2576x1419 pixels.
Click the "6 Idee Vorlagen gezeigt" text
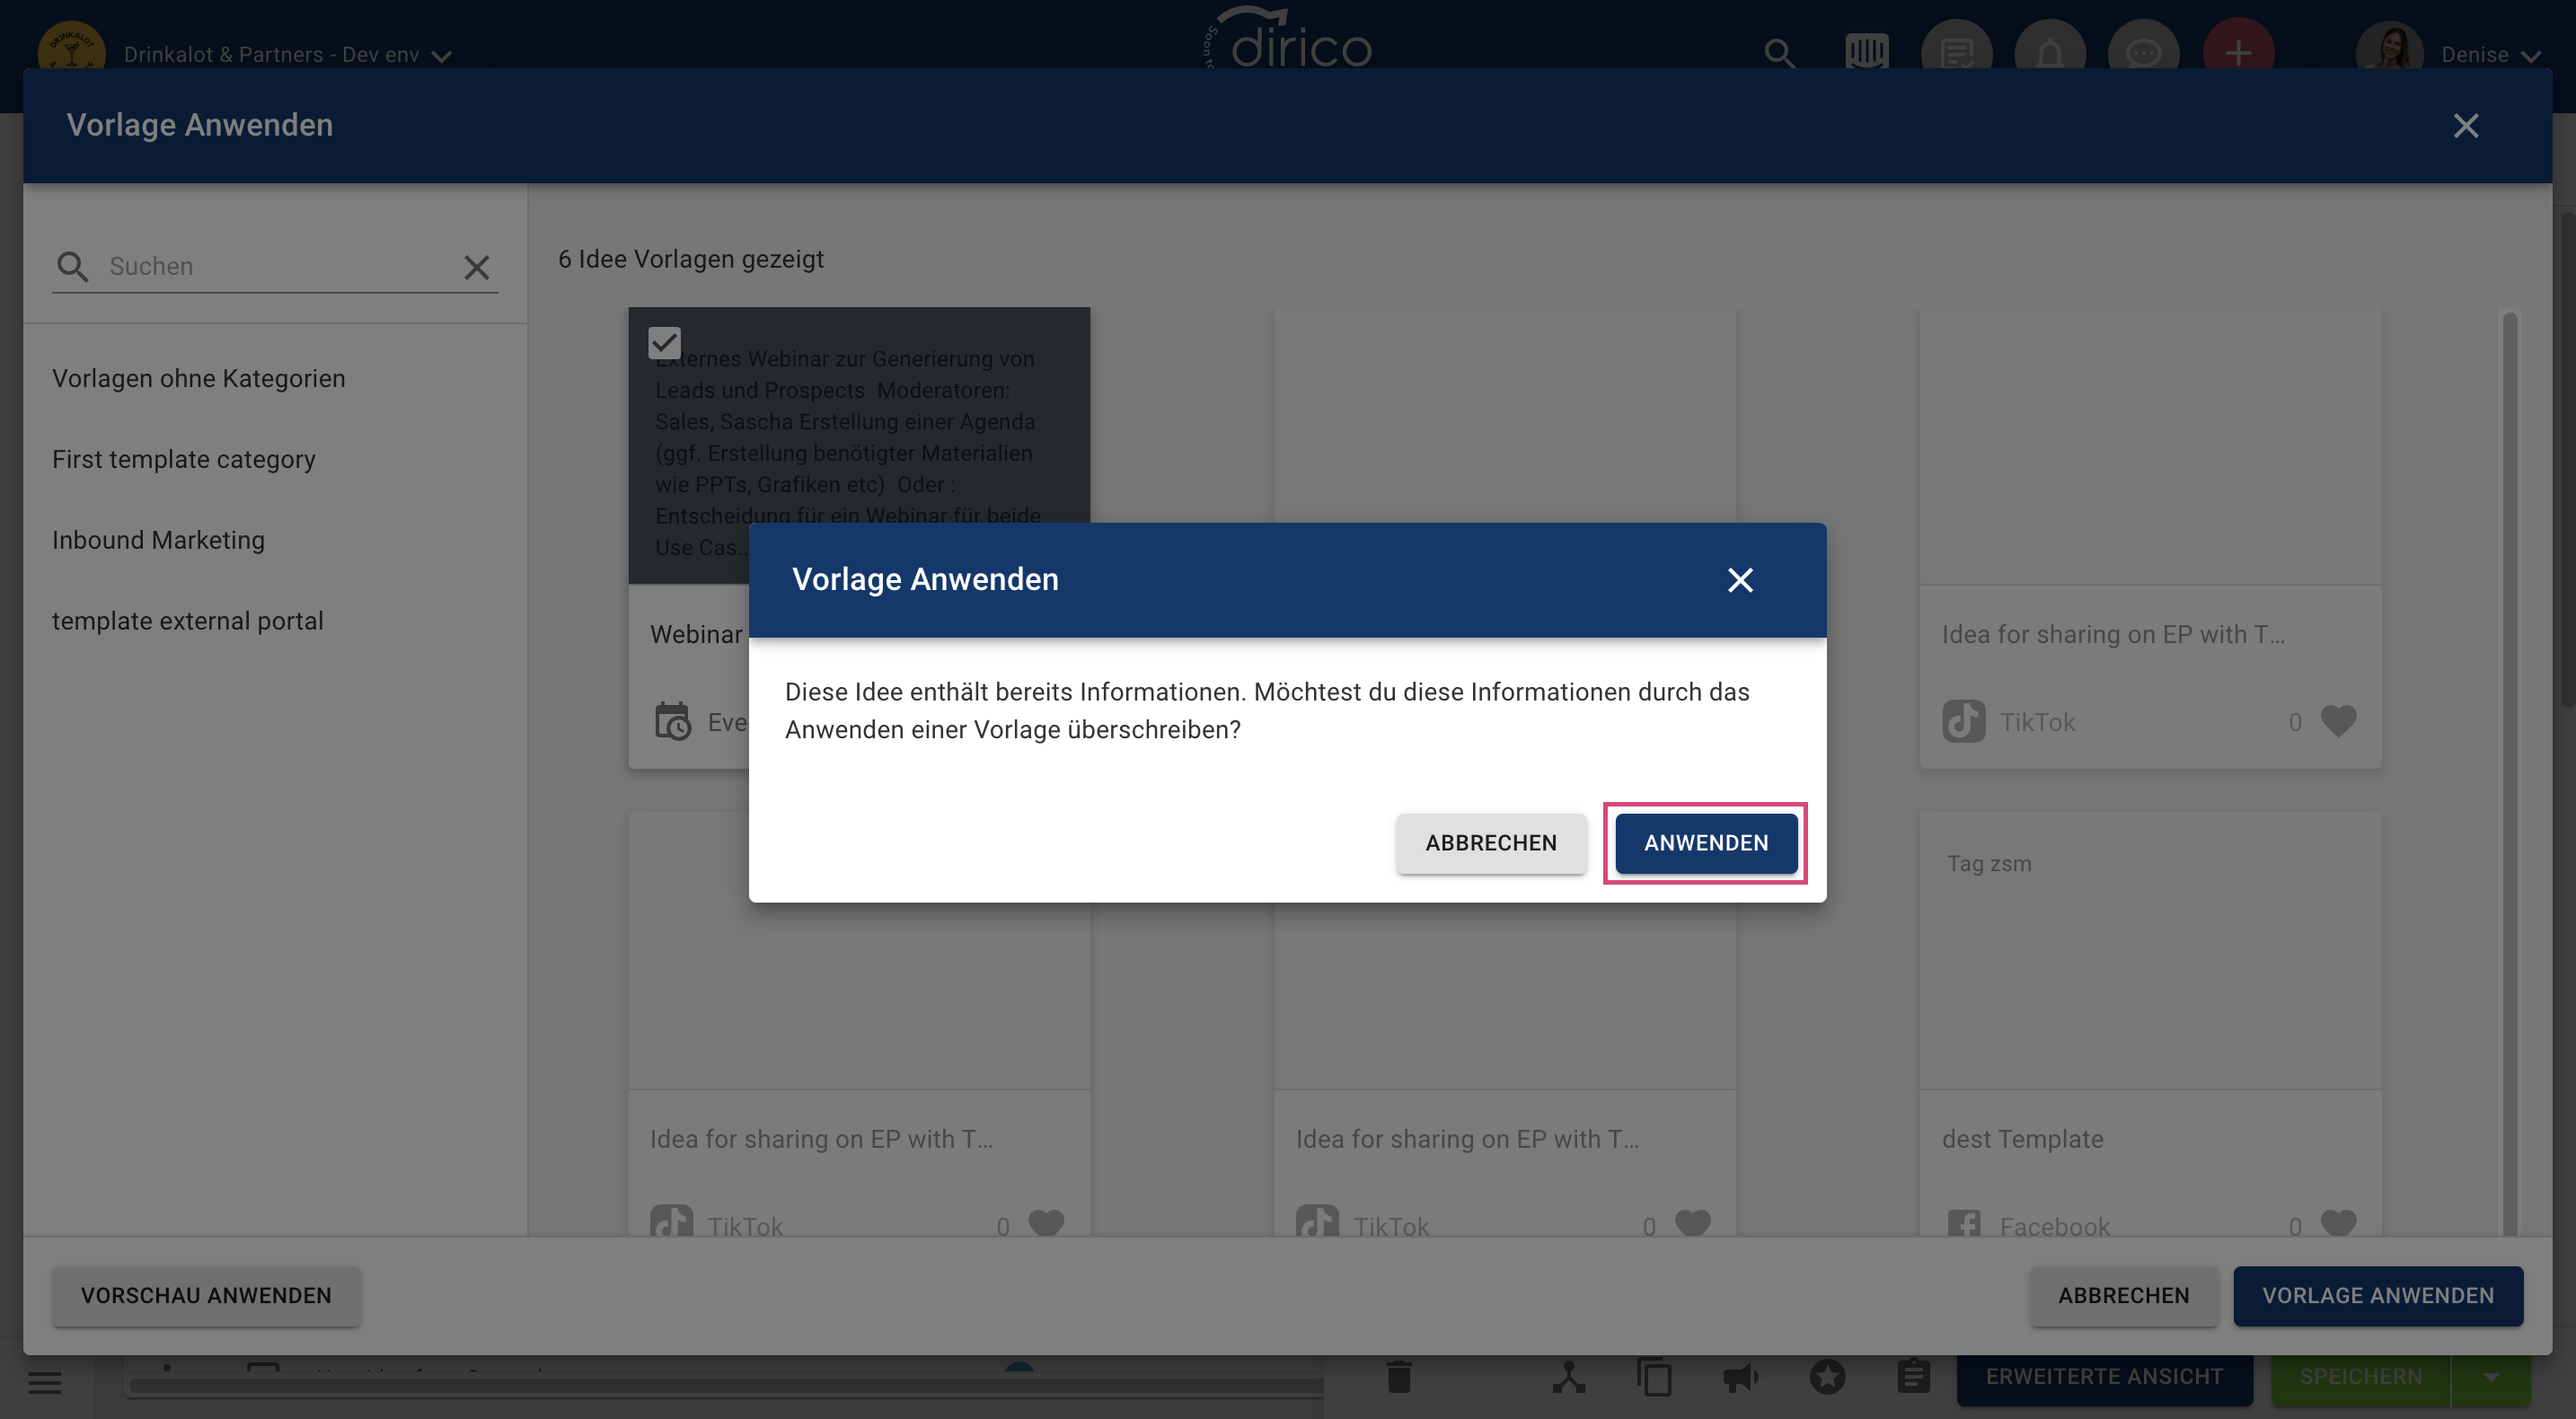(x=690, y=259)
